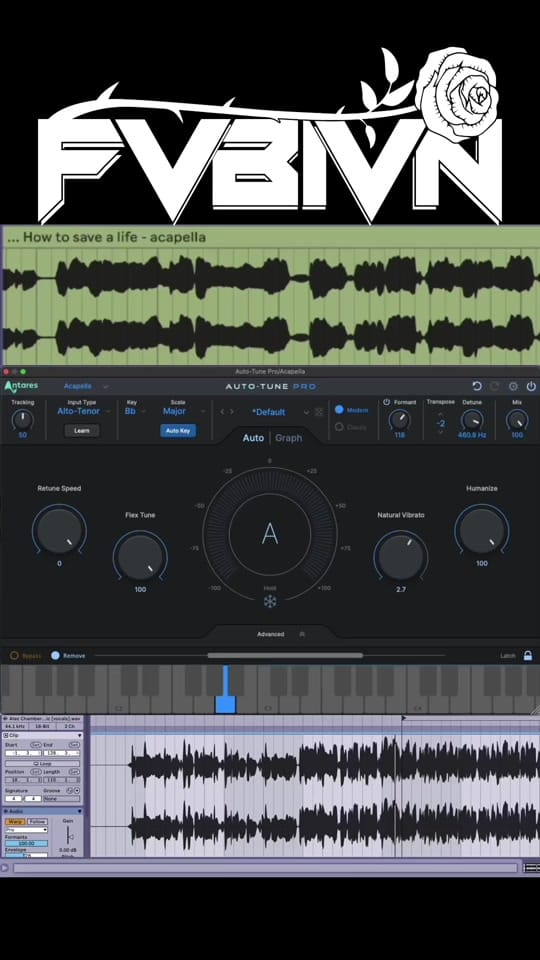
Task: Toggle the Warp button in Audio panel
Action: click(x=15, y=822)
